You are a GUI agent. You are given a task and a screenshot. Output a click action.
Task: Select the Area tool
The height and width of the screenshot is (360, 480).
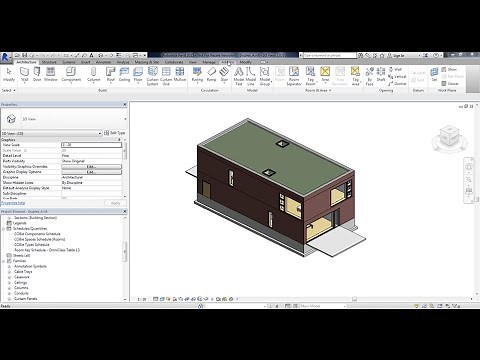[325, 74]
